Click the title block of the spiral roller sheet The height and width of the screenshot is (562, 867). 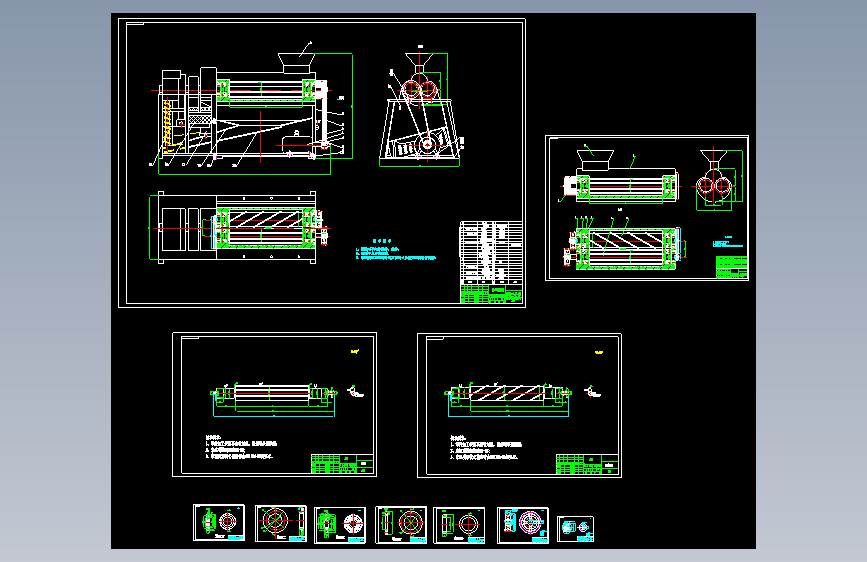click(x=587, y=464)
